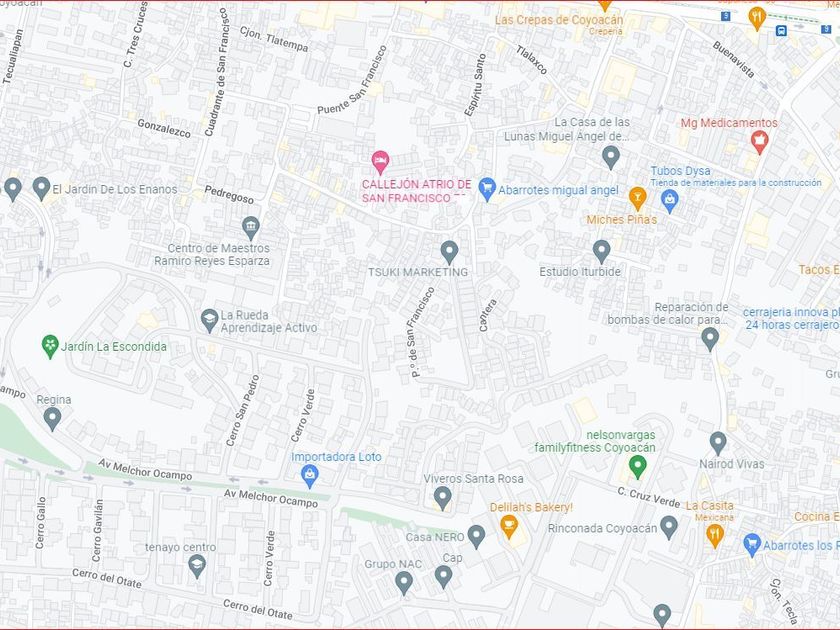Click the Miches Piña's cocktail bar pin

coord(637,199)
